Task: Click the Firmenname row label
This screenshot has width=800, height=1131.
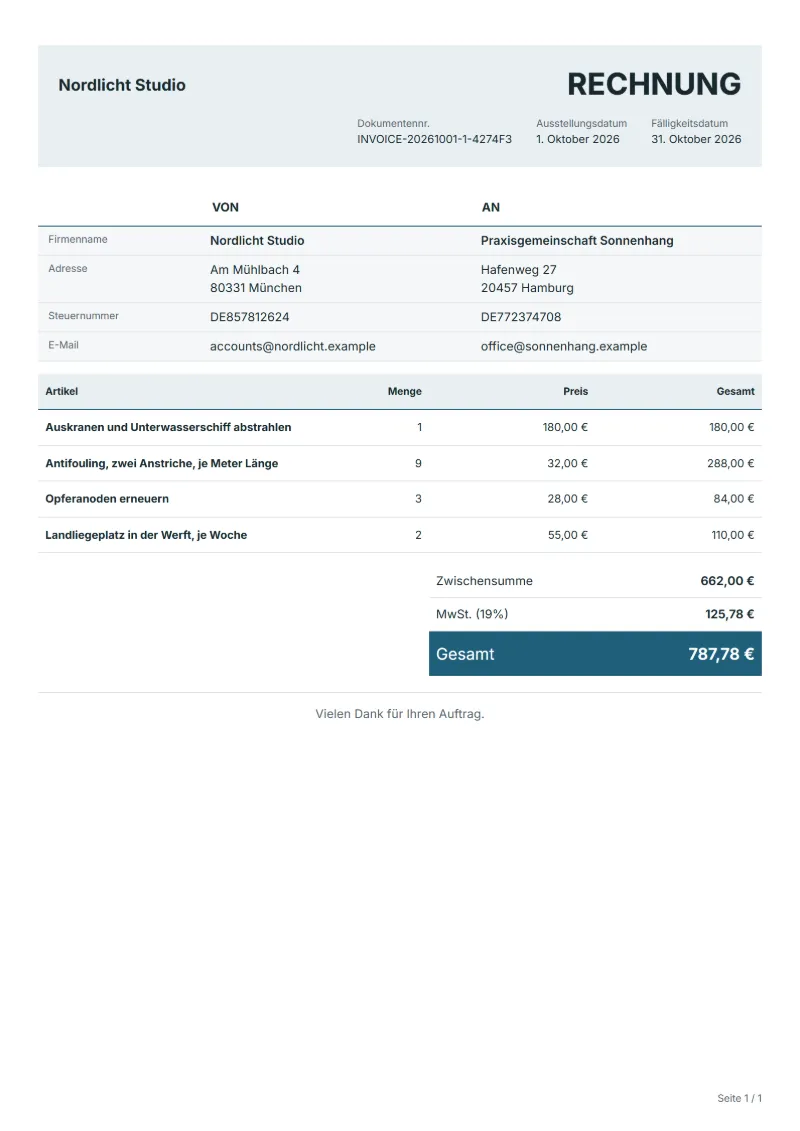Action: point(78,239)
